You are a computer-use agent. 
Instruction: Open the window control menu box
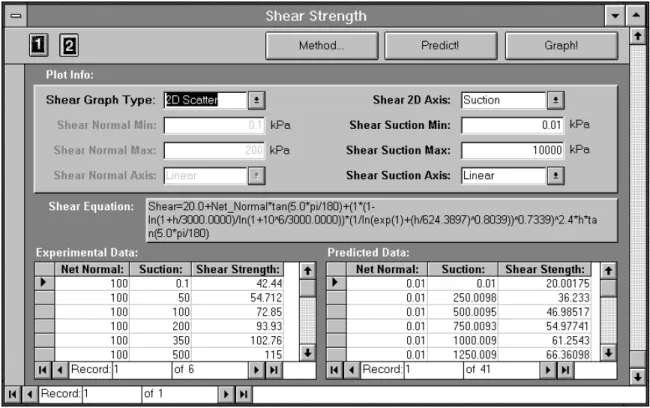coord(16,16)
